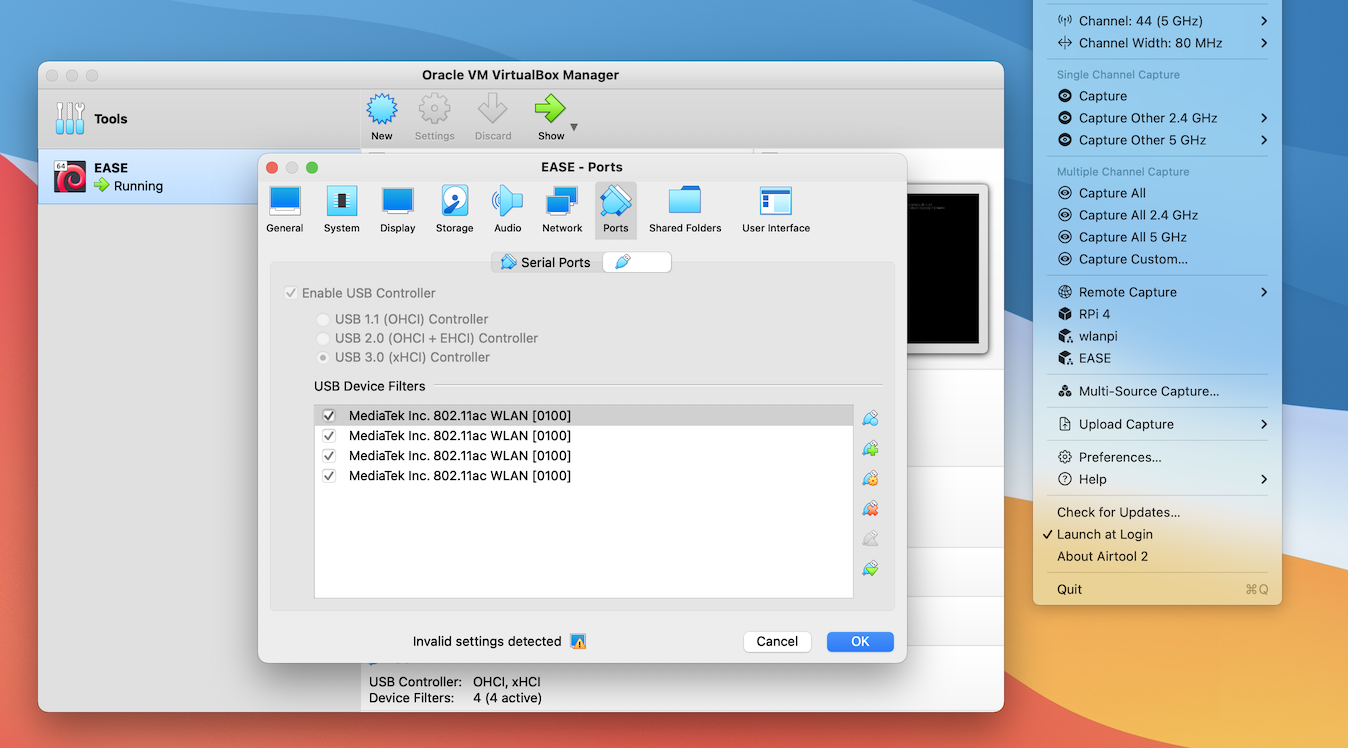Add an empty USB filter
This screenshot has width=1348, height=748.
pyautogui.click(x=870, y=418)
